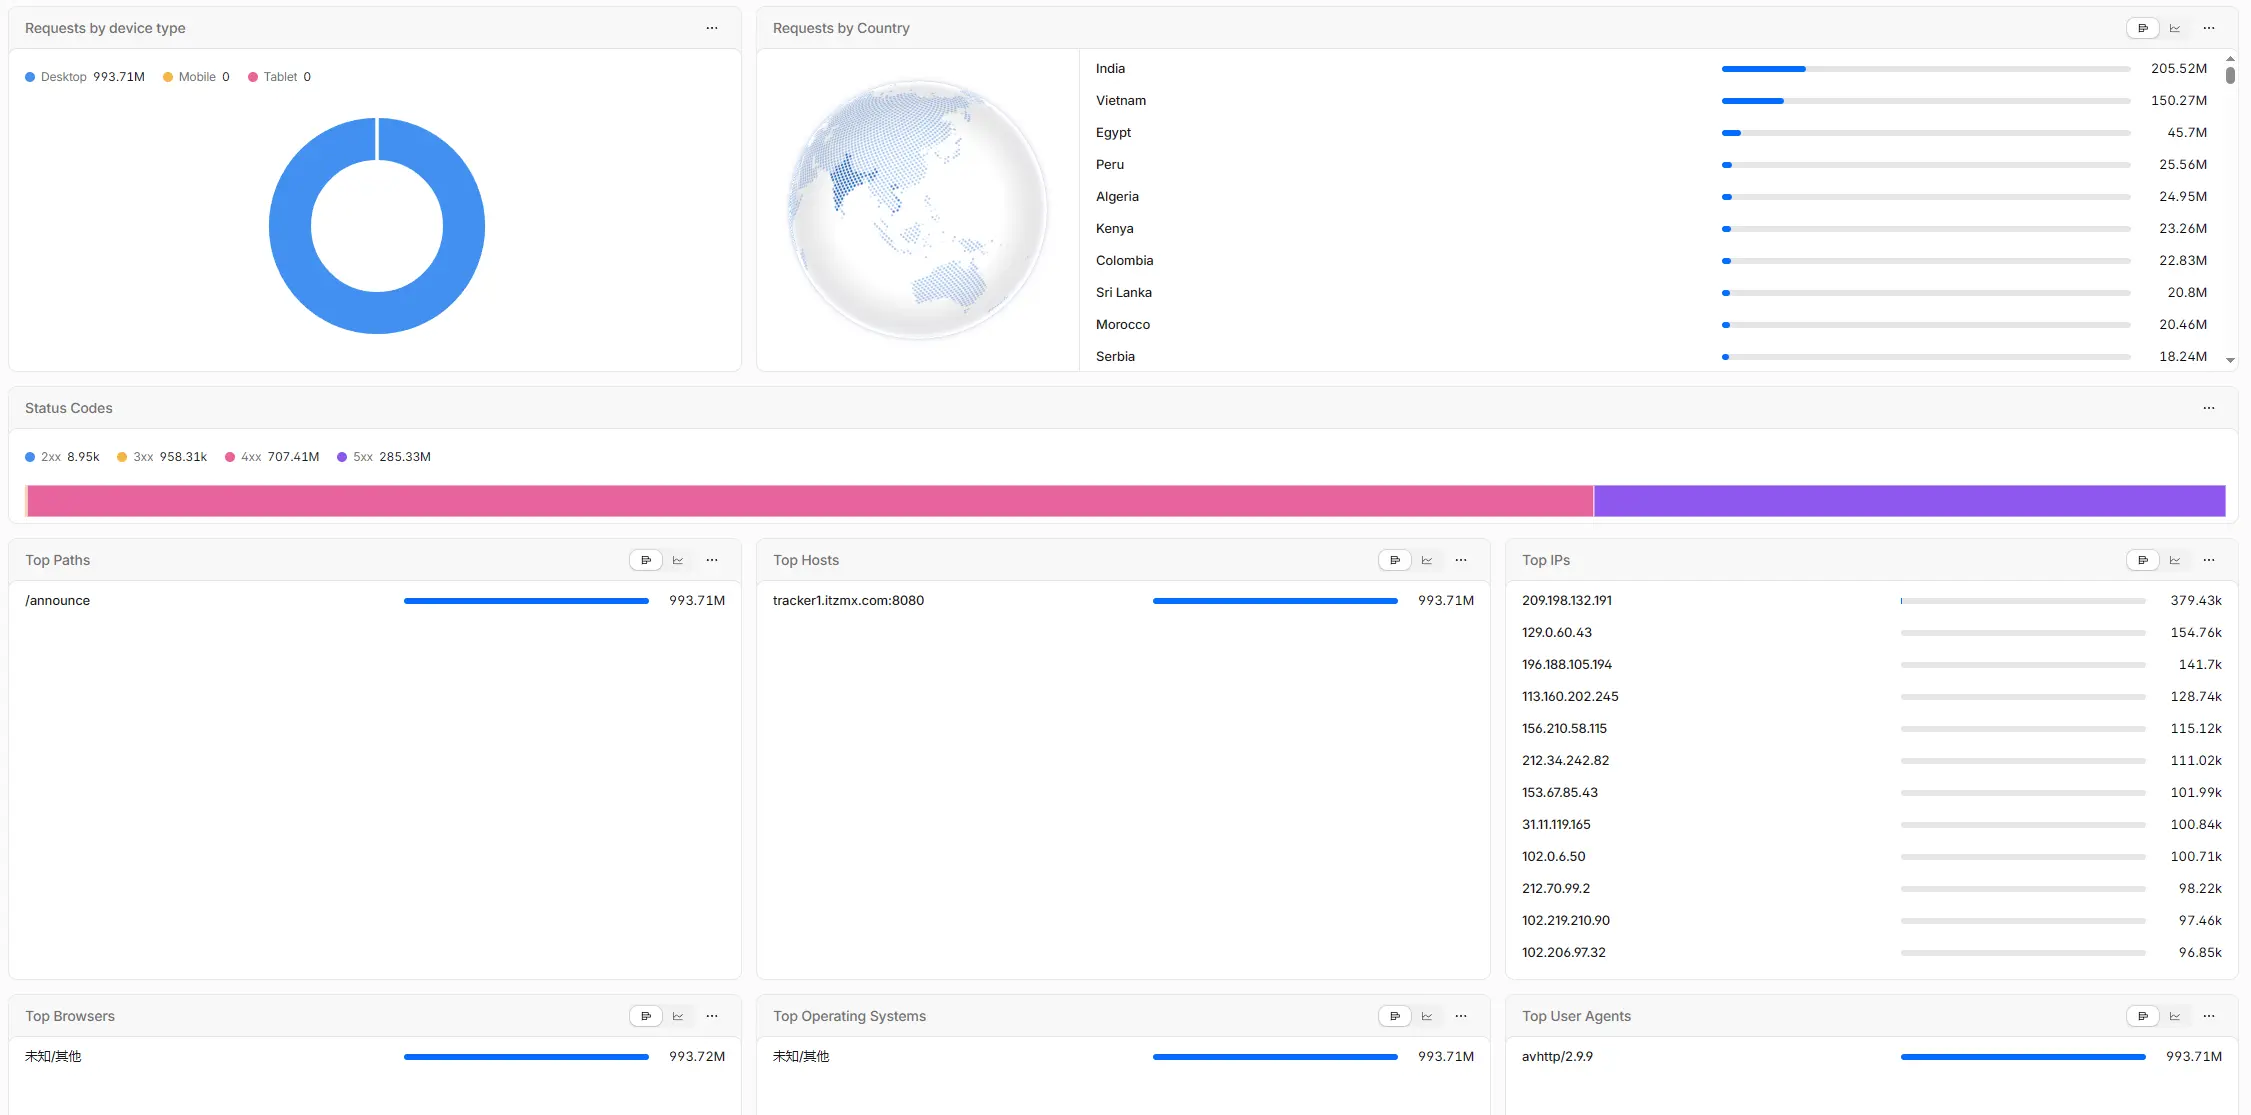Toggle the Mobile legend entry
Screen dimensions: 2251x1115
[x=197, y=77]
